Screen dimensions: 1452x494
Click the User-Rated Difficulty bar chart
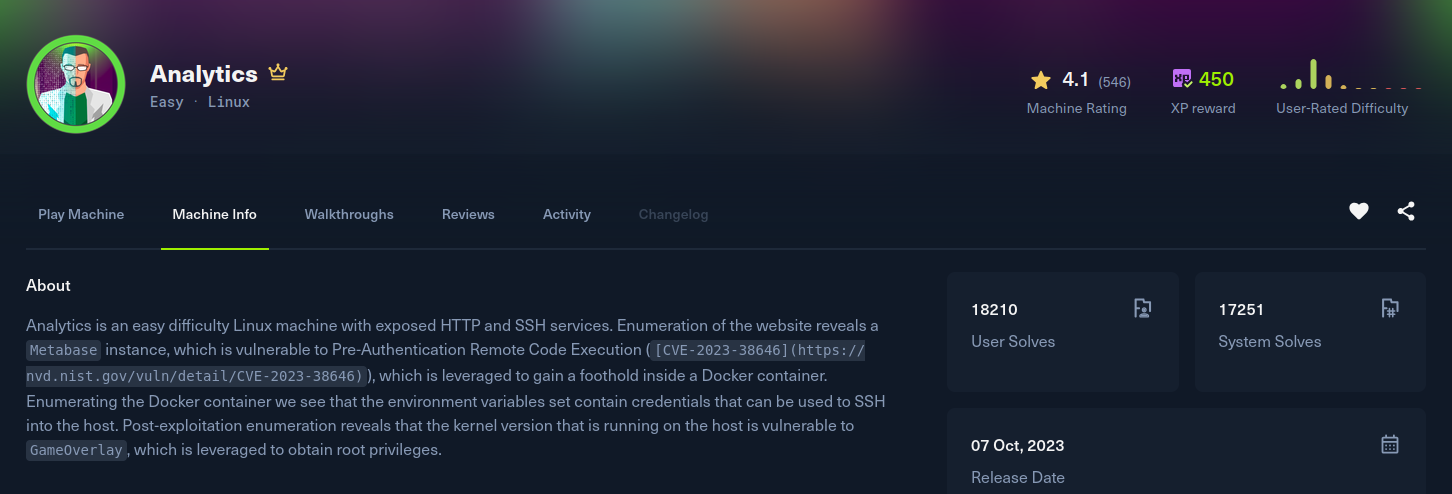(x=1351, y=74)
